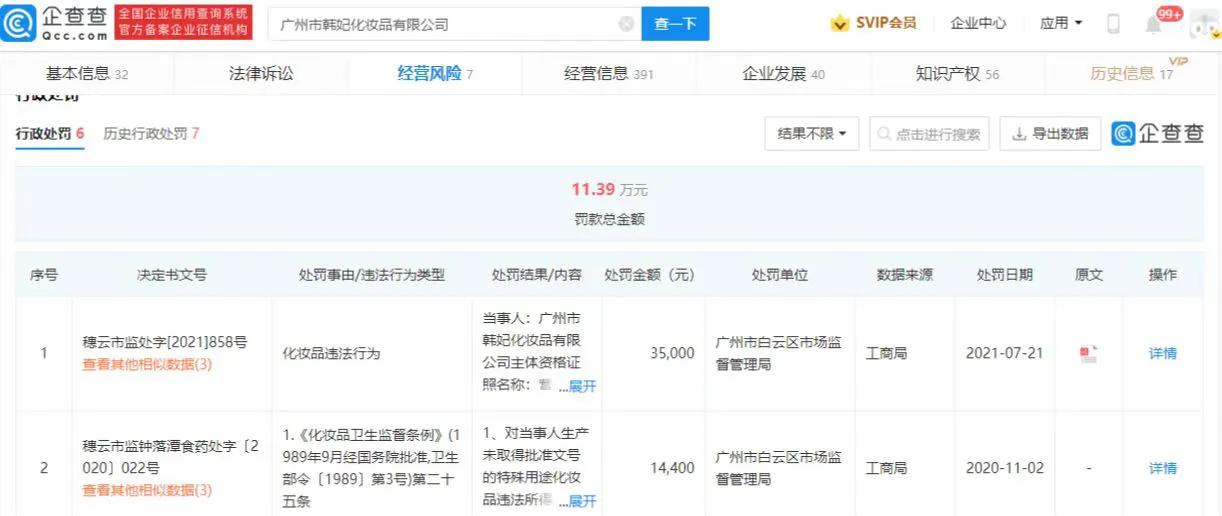The image size is (1222, 516).
Task: Switch to the 法律诉讼 tab
Action: (261, 74)
